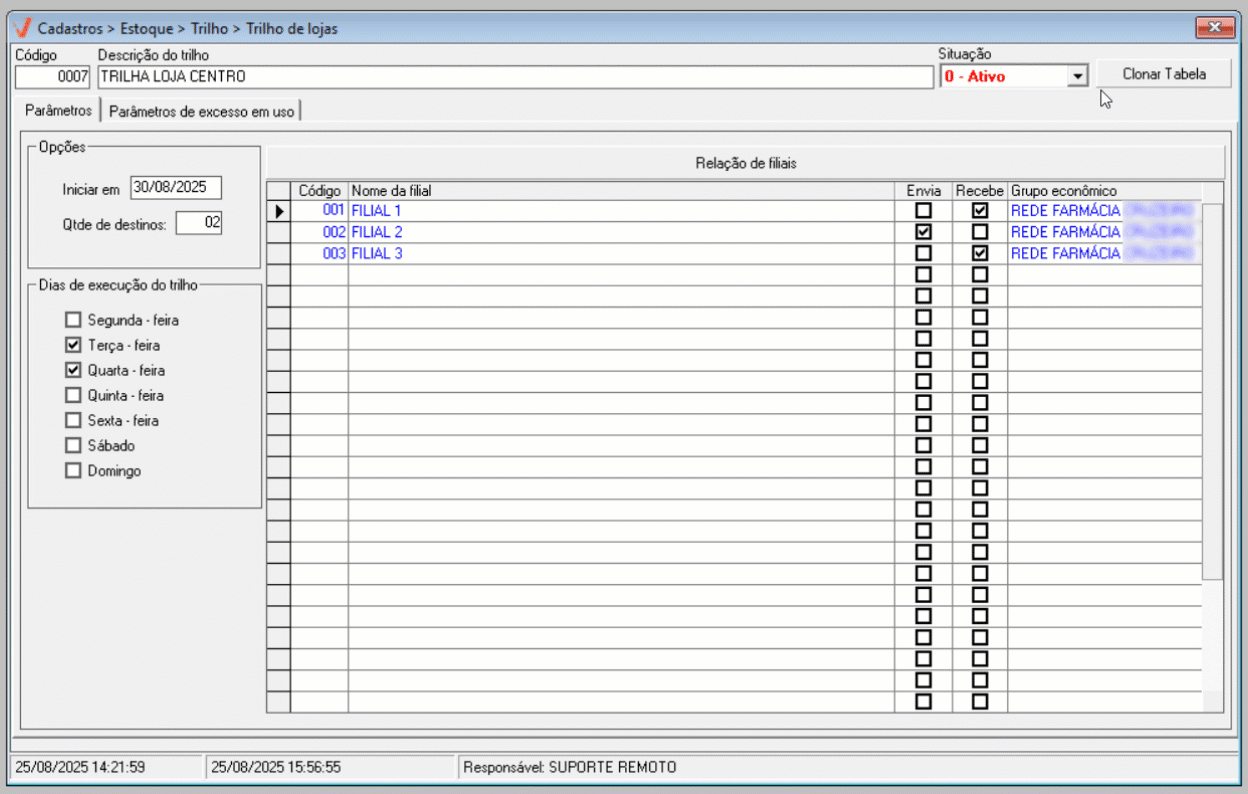The height and width of the screenshot is (794, 1248).
Task: Click the red application logo in title bar
Action: (x=24, y=28)
